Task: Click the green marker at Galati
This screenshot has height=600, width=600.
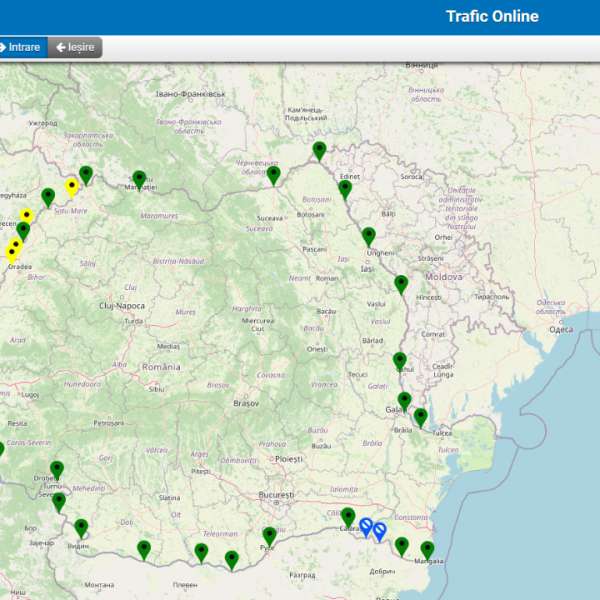Action: 404,402
